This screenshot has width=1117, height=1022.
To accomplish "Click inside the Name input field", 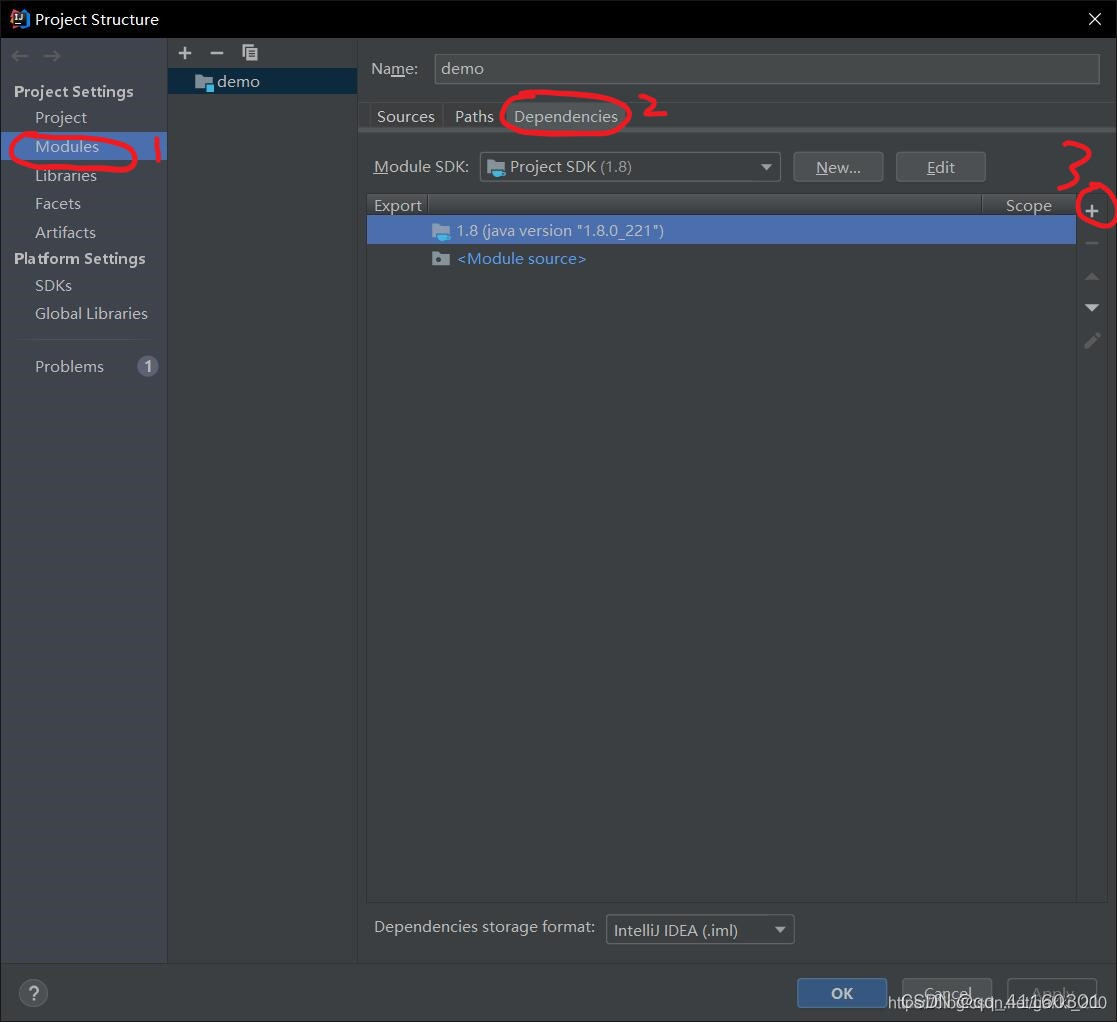I will pos(766,68).
